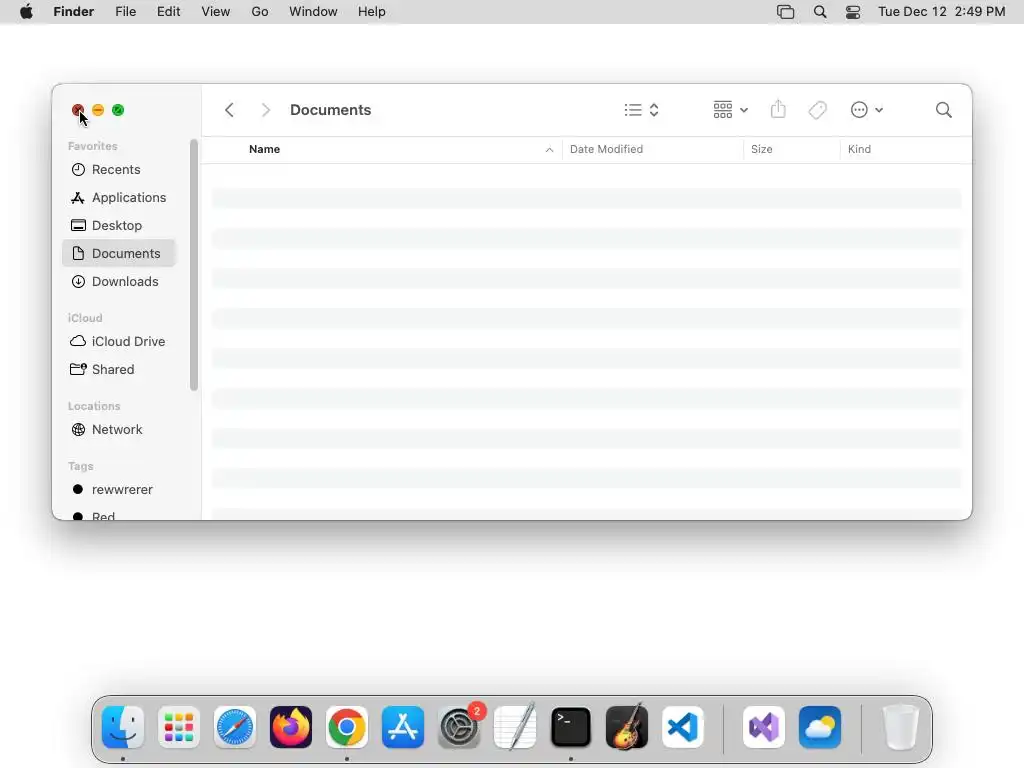Close the Finder window with red button
This screenshot has width=1024, height=768.
[x=78, y=110]
